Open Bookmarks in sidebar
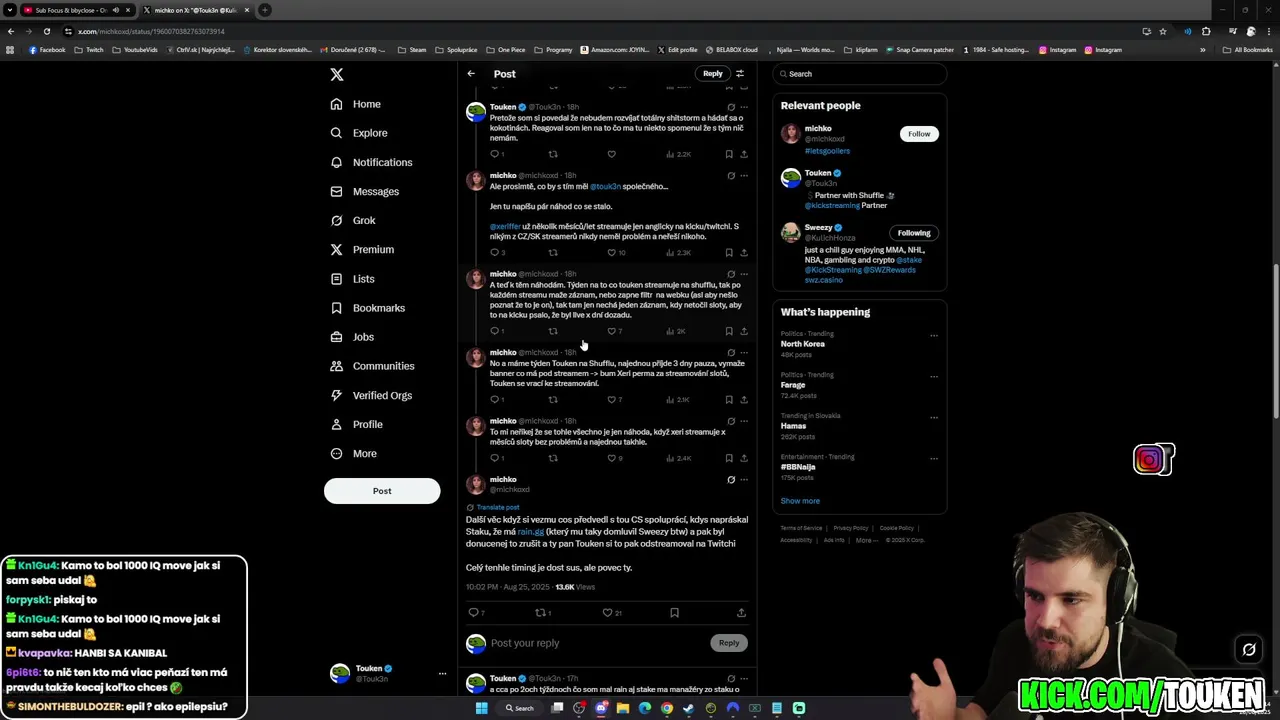The height and width of the screenshot is (720, 1280). coord(367,308)
